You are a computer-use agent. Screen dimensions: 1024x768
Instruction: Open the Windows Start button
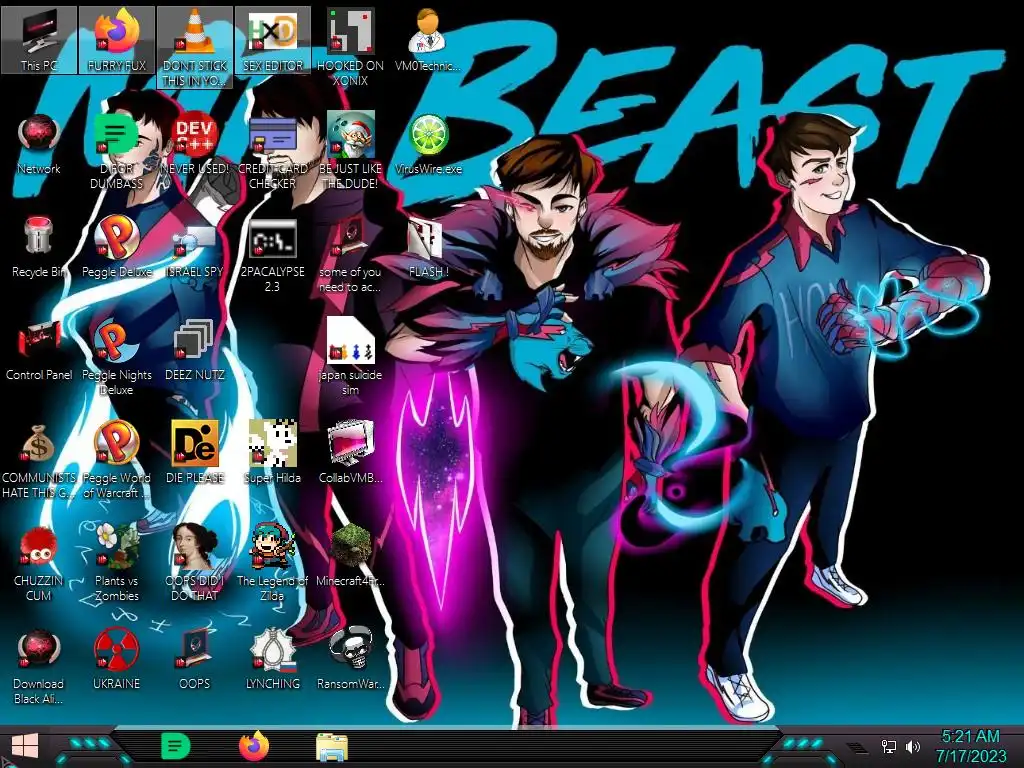click(x=25, y=746)
